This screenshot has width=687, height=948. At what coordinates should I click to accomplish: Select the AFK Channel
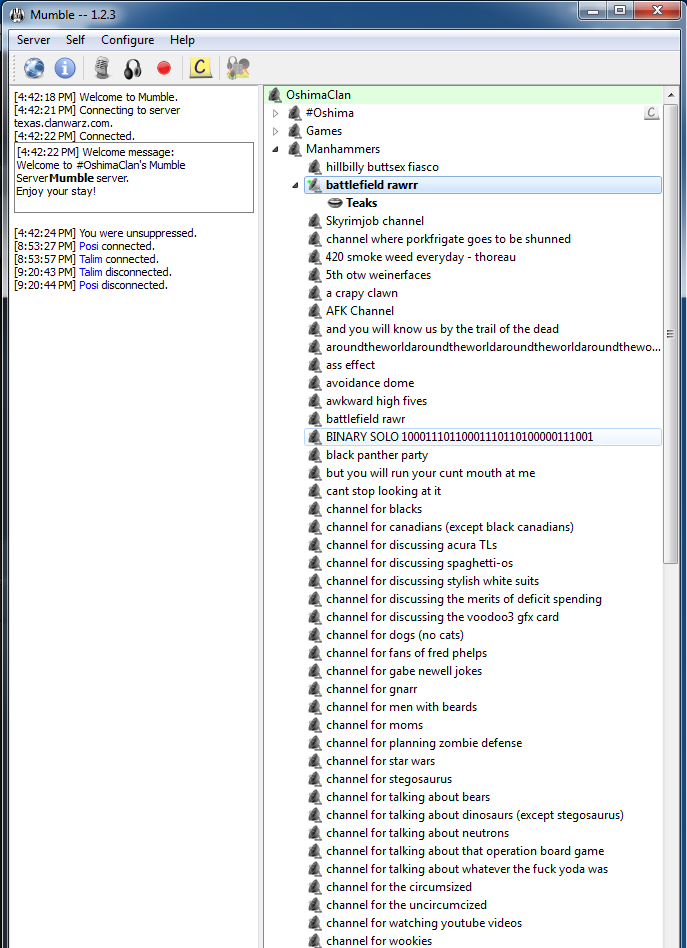[x=359, y=311]
